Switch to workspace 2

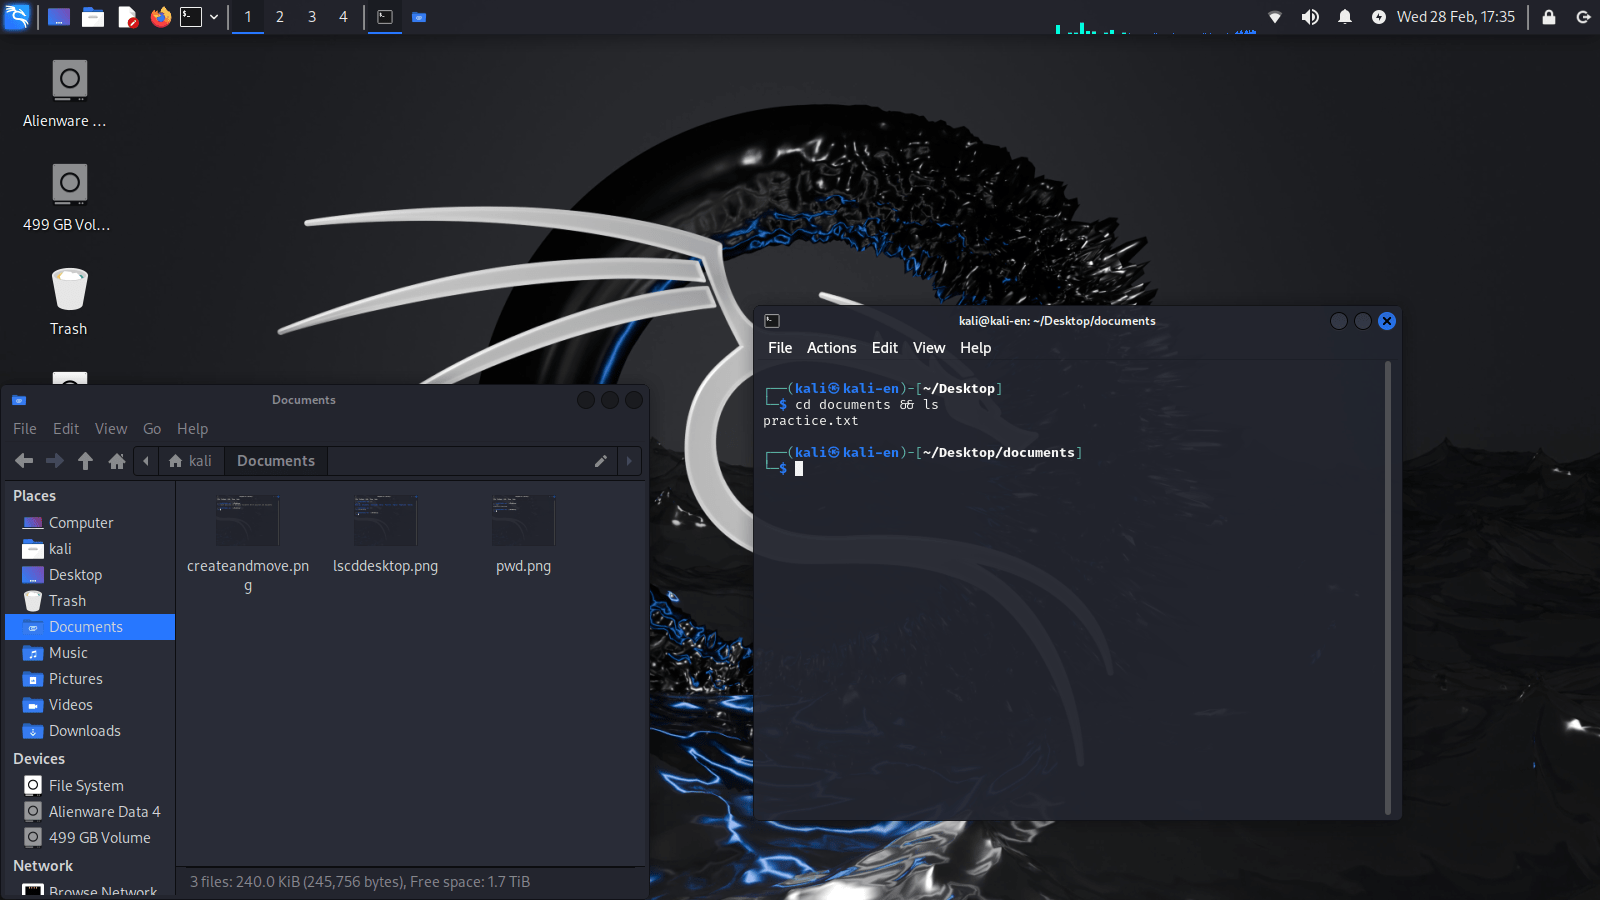tap(280, 17)
